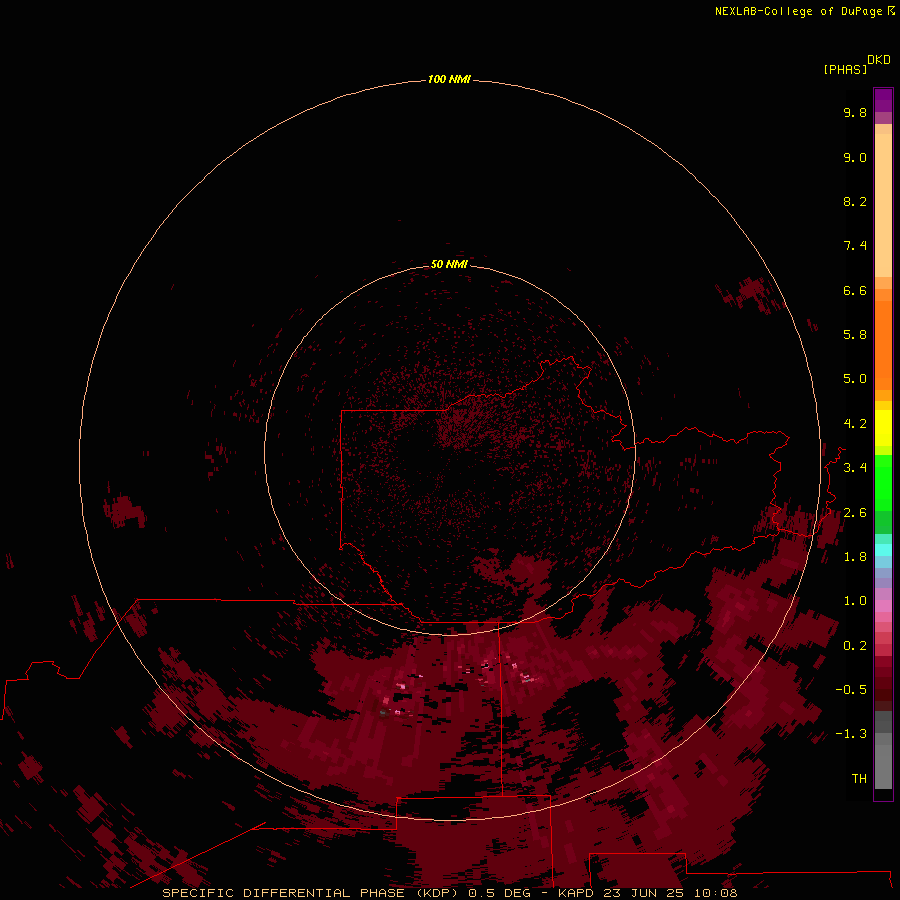Click the 5.8 value on the color scale
Viewport: 900px width, 900px height.
point(855,335)
